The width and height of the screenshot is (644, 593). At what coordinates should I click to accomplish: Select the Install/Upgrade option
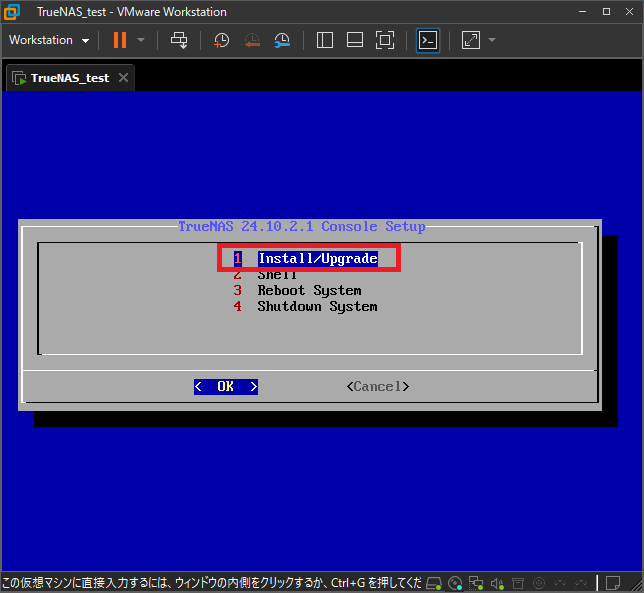(306, 258)
